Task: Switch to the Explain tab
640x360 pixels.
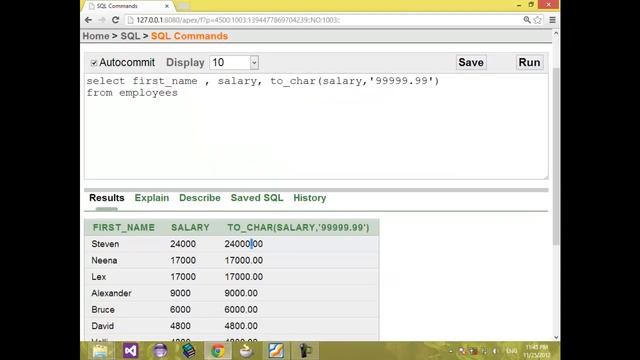Action: 152,198
